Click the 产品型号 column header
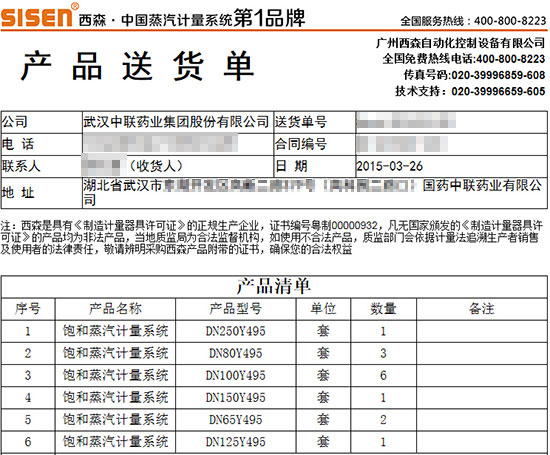This screenshot has height=455, width=550. (x=235, y=309)
